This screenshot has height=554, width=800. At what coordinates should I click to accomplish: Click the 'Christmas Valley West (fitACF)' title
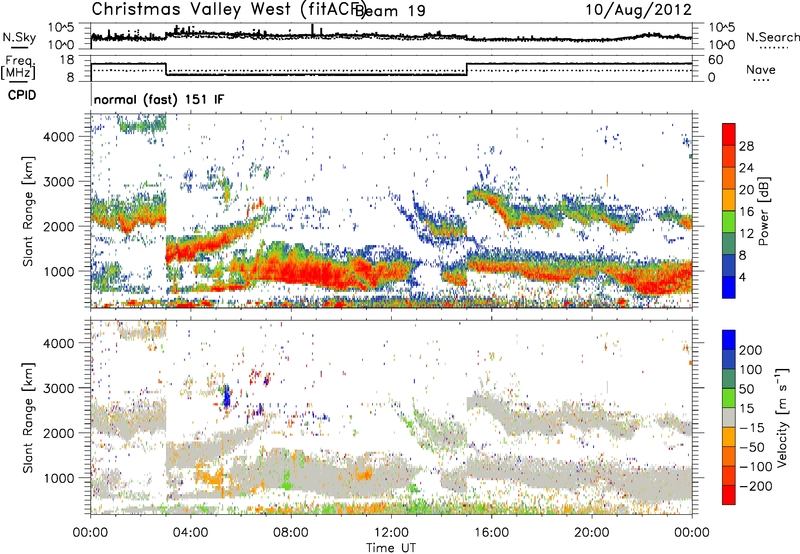tap(228, 9)
